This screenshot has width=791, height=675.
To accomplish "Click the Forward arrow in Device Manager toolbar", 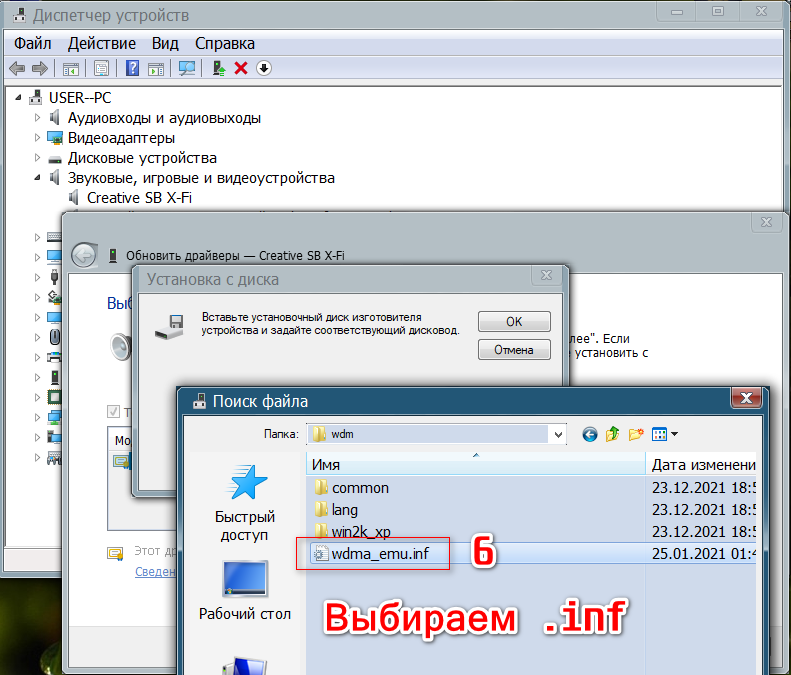I will (x=39, y=68).
